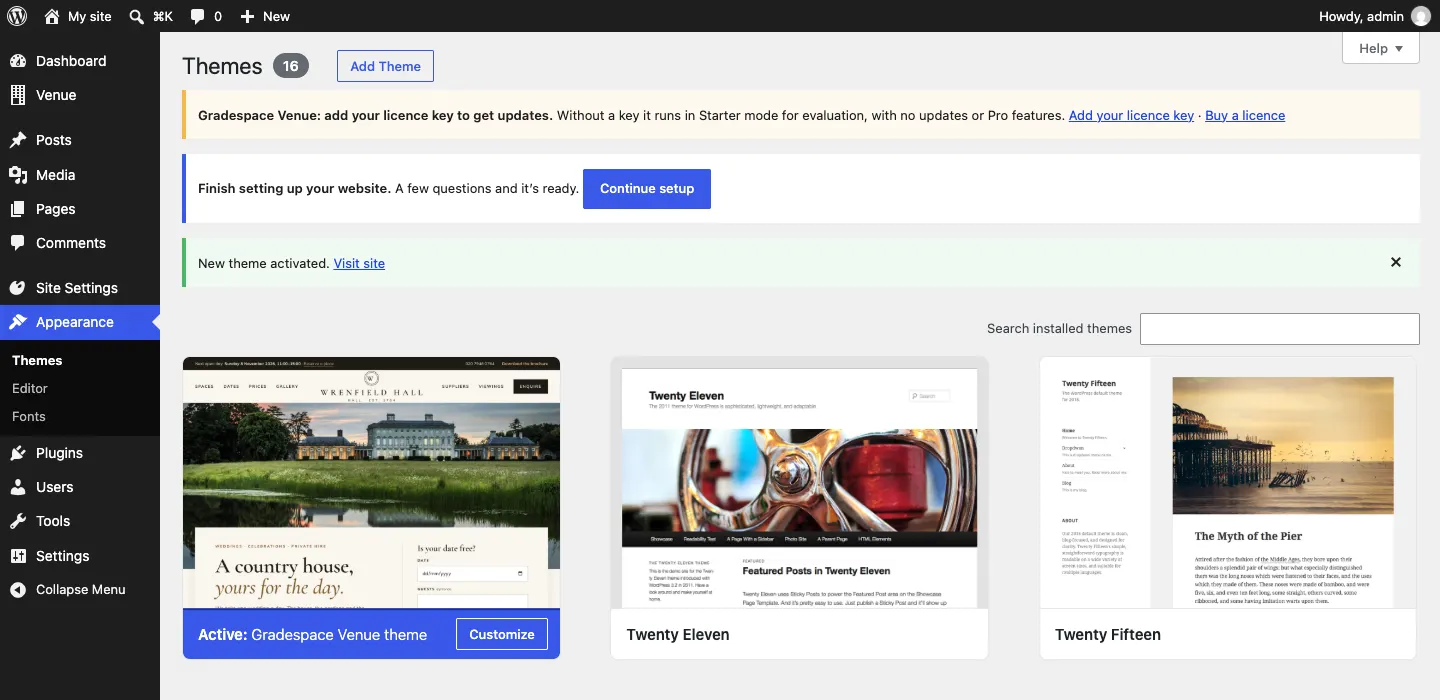
Task: Go to the Media menu item
Action: [80, 175]
